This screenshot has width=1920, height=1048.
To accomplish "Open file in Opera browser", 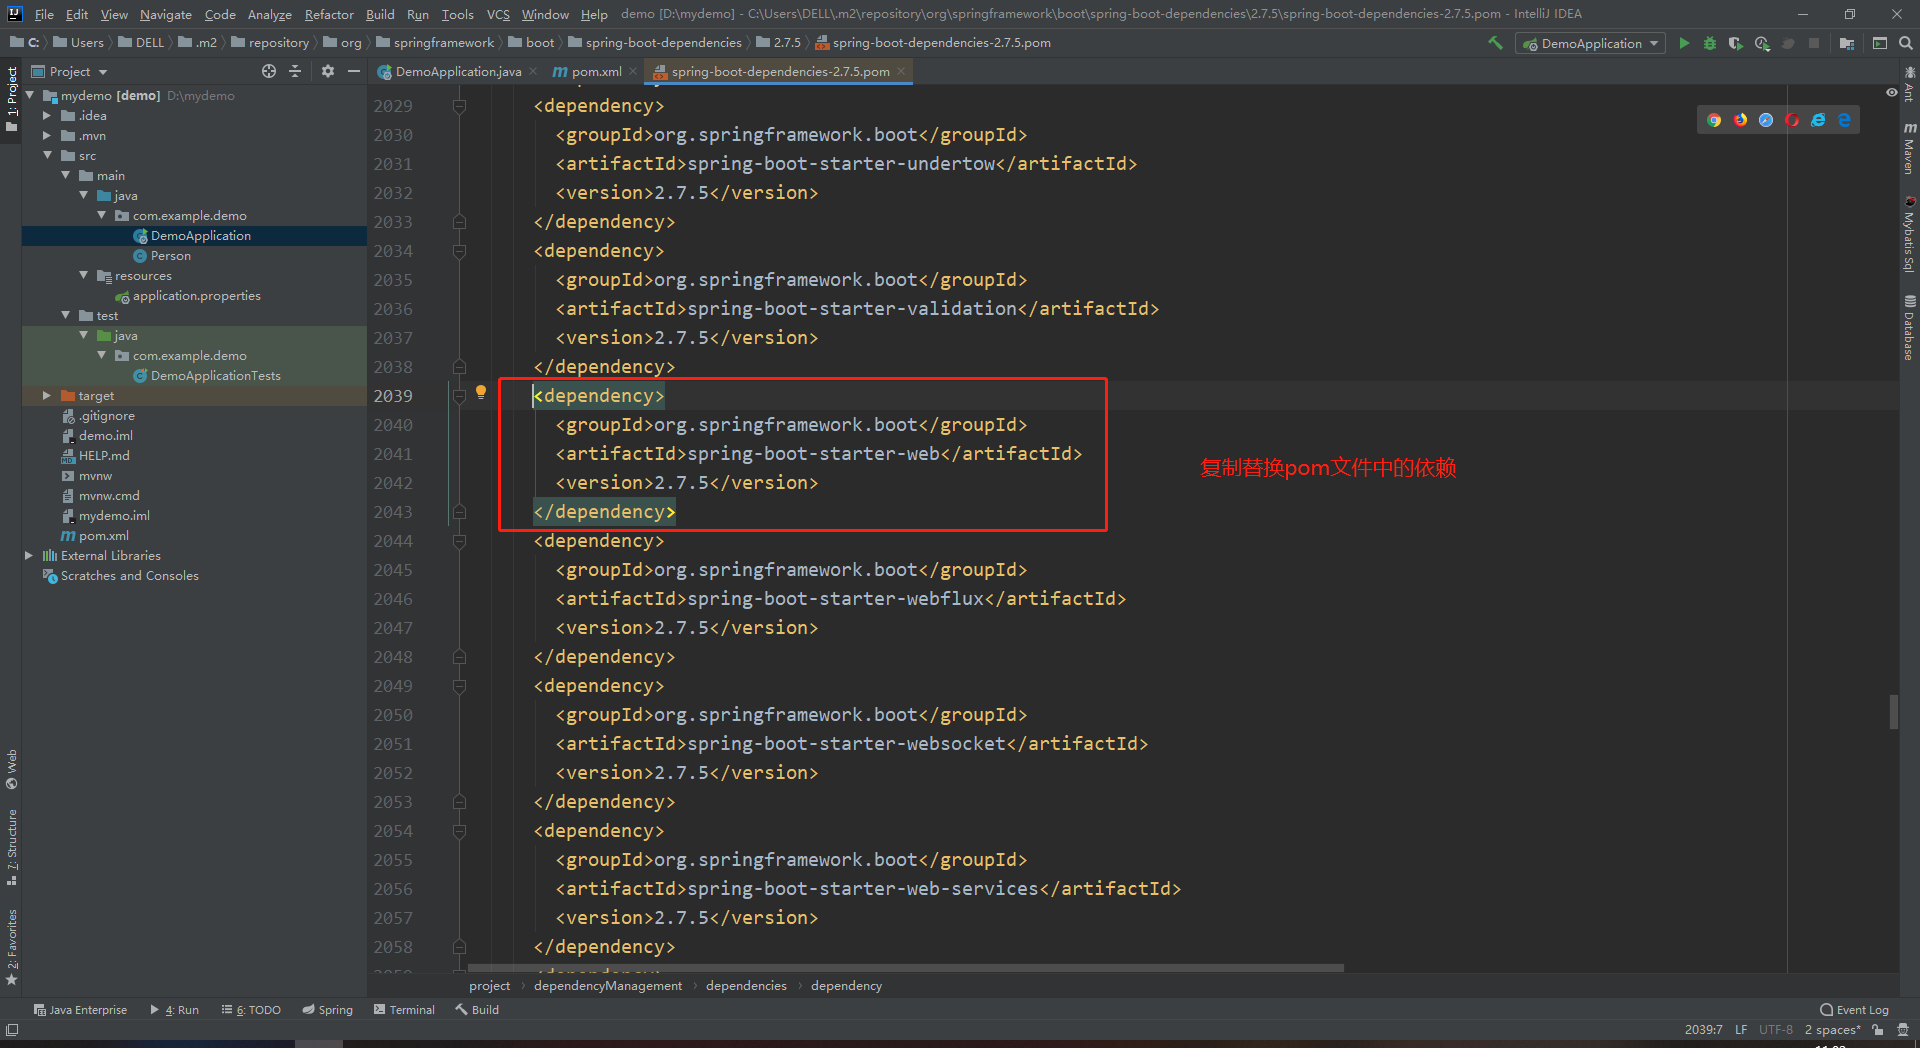I will pyautogui.click(x=1792, y=120).
